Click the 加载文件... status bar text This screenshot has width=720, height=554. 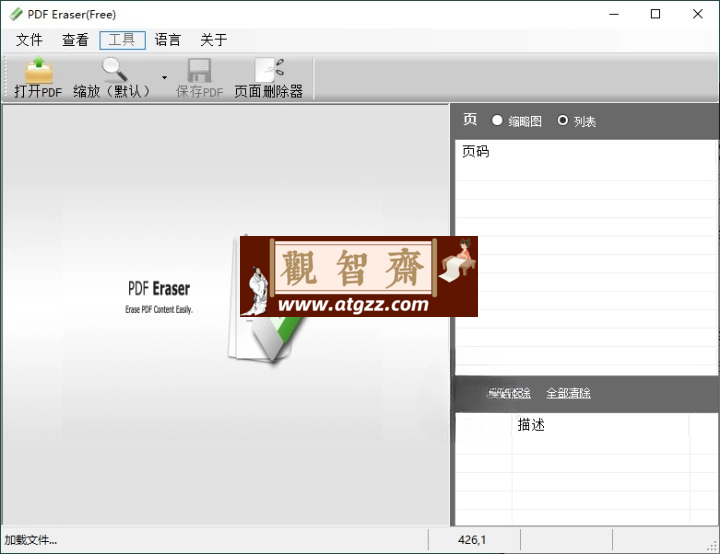click(31, 540)
